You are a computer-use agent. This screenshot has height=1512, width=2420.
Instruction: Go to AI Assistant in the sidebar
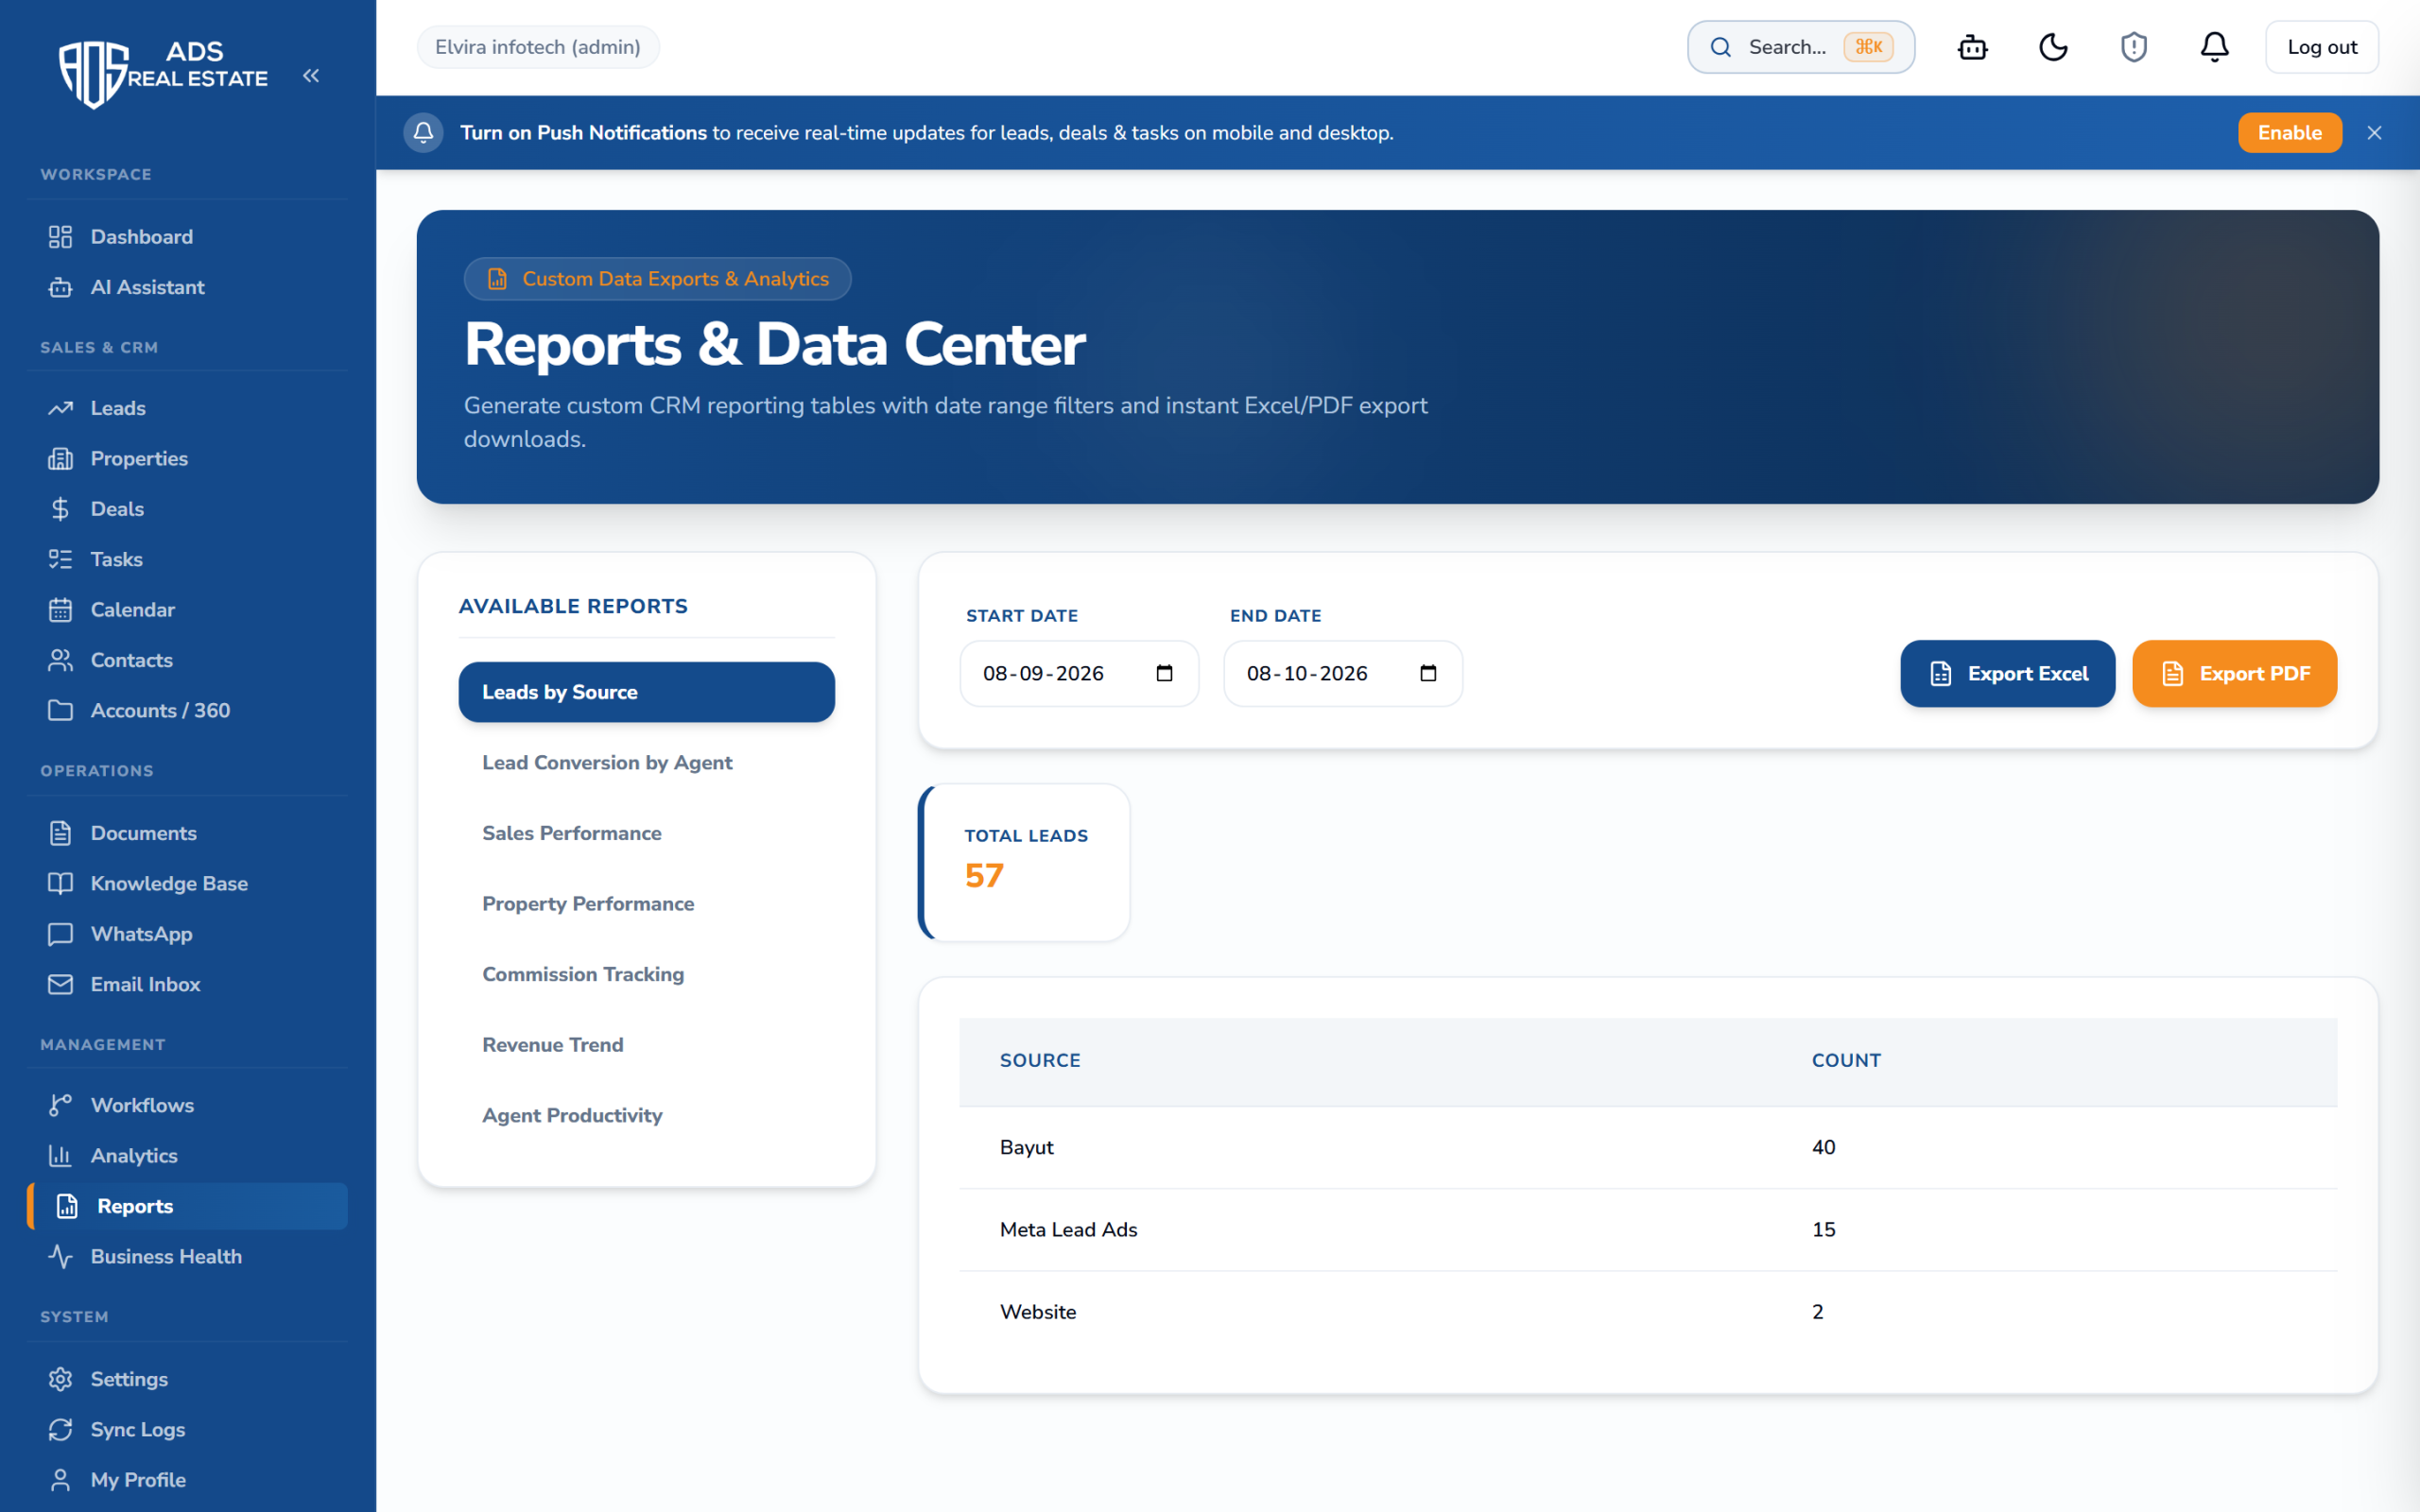pyautogui.click(x=187, y=287)
